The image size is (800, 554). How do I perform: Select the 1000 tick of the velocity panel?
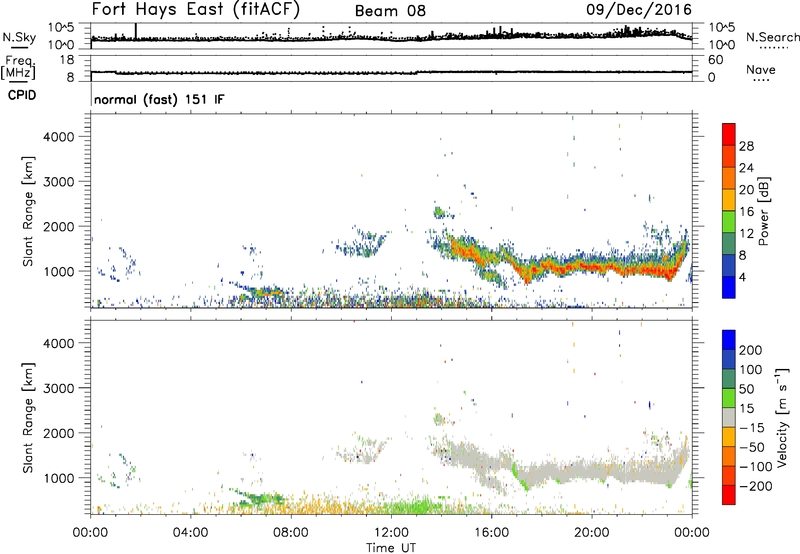pos(59,478)
